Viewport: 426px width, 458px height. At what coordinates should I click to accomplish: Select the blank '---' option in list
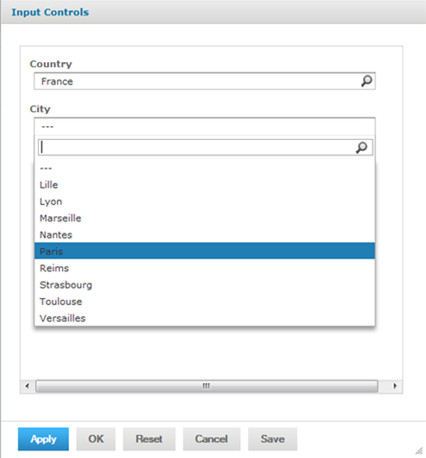(205, 168)
